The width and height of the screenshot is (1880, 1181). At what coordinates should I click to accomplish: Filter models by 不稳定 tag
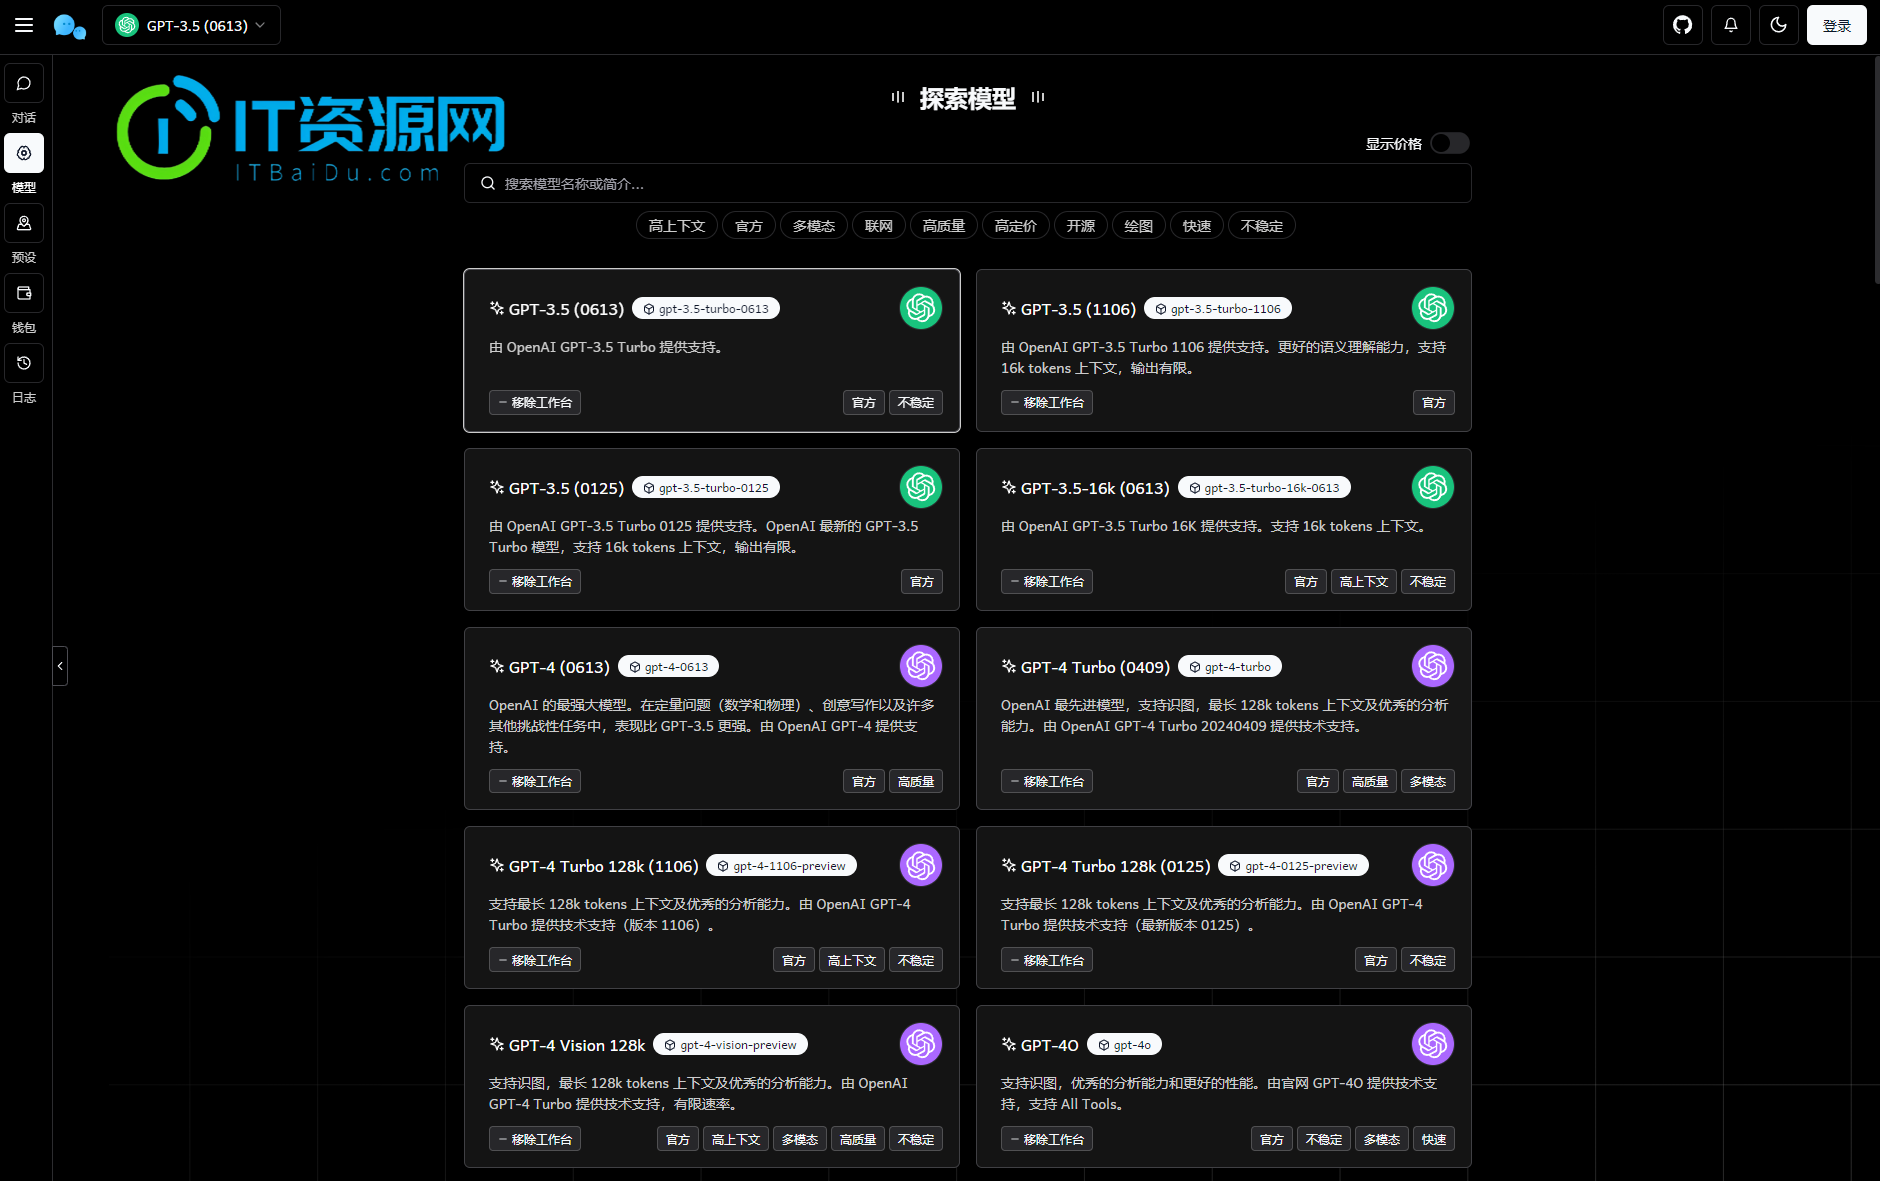tap(1262, 226)
